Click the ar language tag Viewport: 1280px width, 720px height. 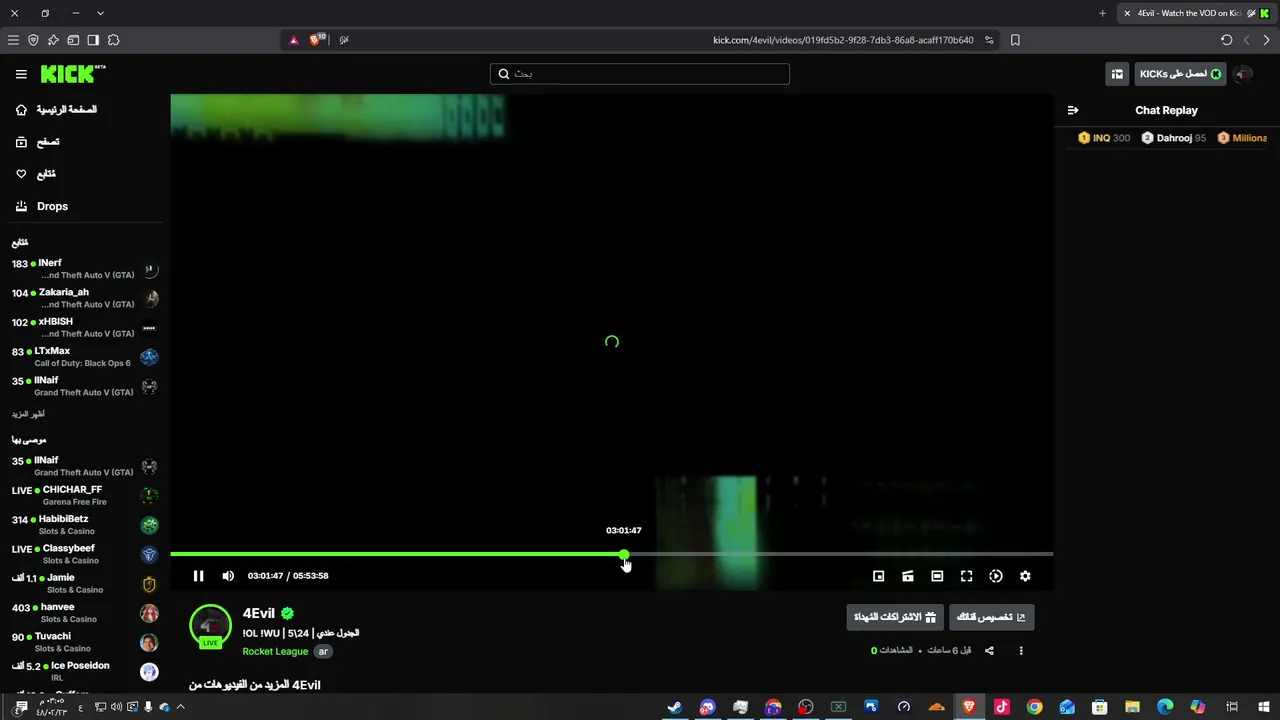(323, 651)
